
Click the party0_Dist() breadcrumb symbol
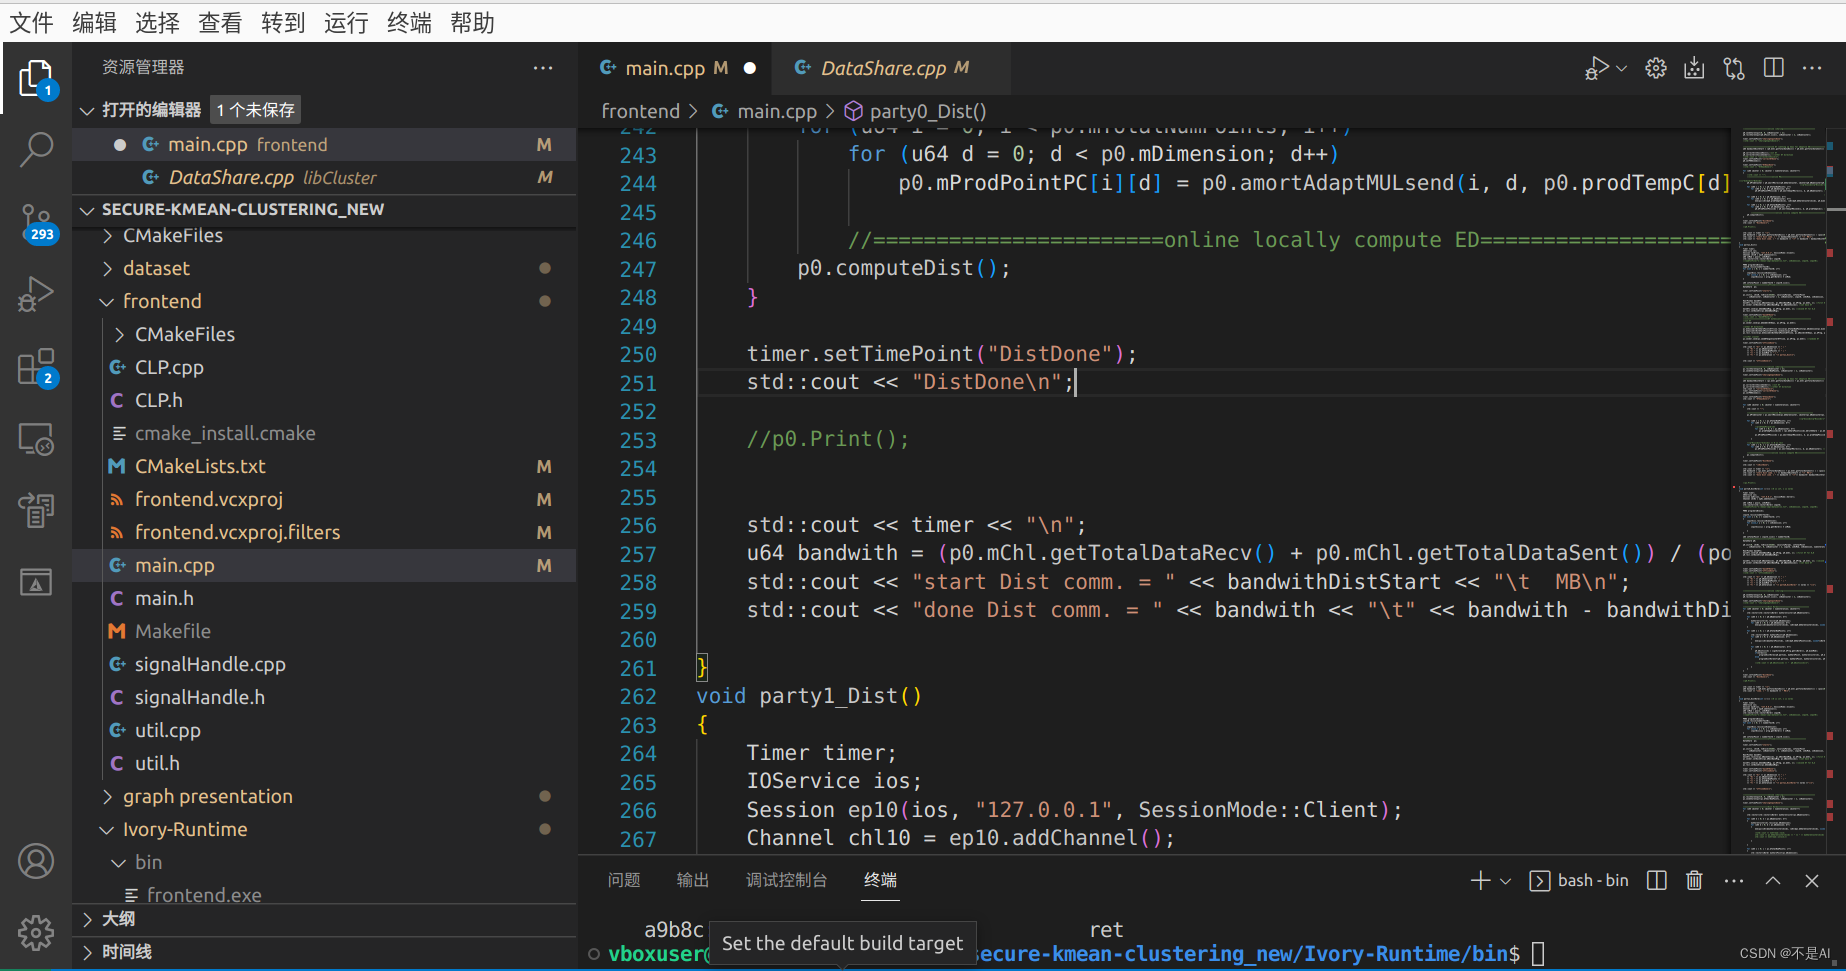916,111
